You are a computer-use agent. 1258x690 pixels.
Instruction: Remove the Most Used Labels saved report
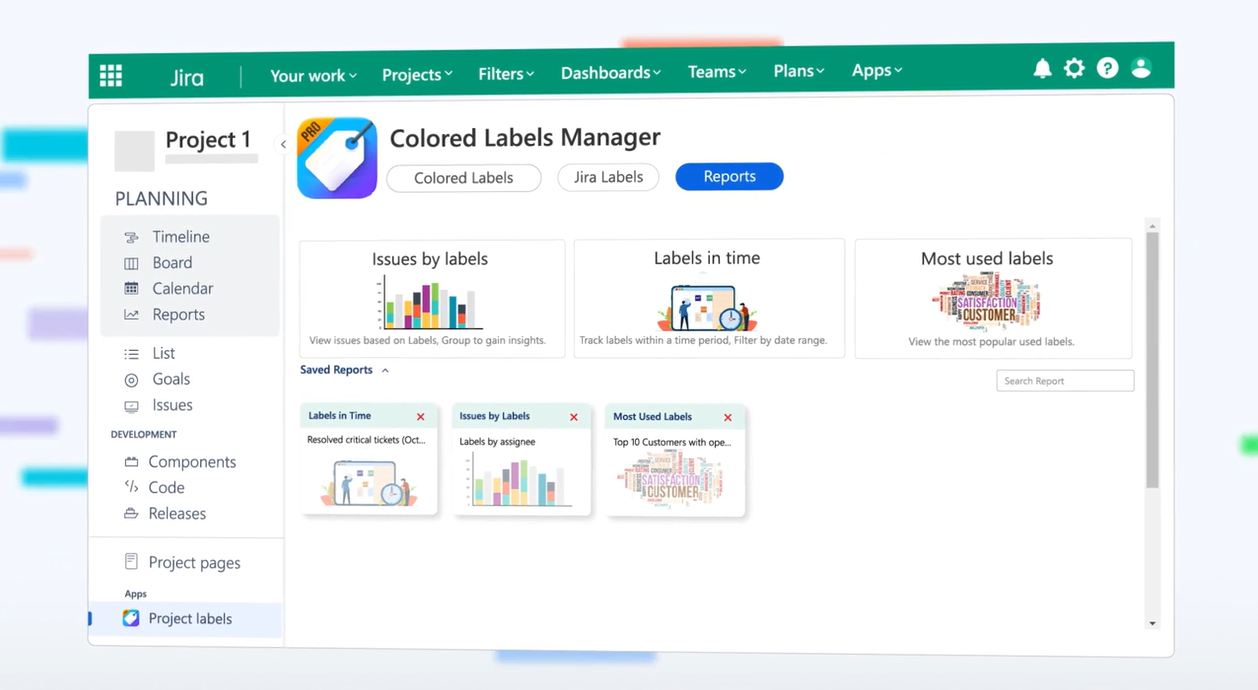click(x=728, y=418)
